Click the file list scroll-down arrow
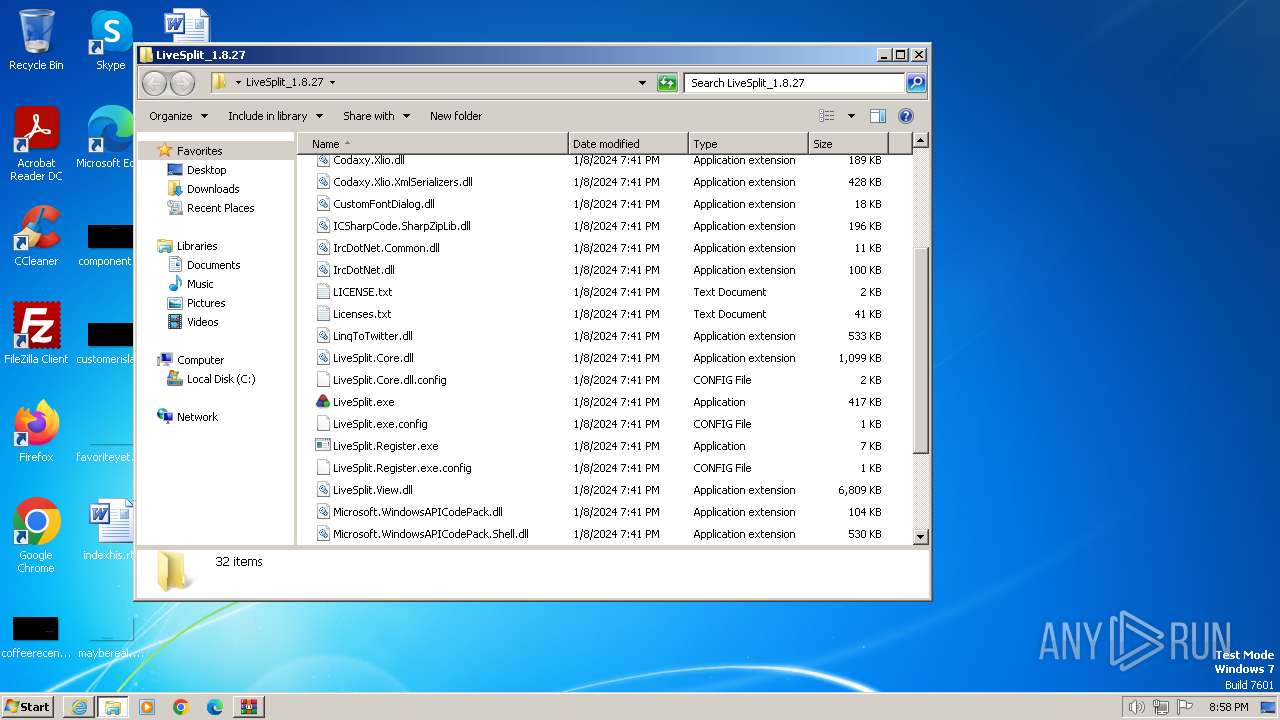Image resolution: width=1280 pixels, height=720 pixels. [921, 537]
